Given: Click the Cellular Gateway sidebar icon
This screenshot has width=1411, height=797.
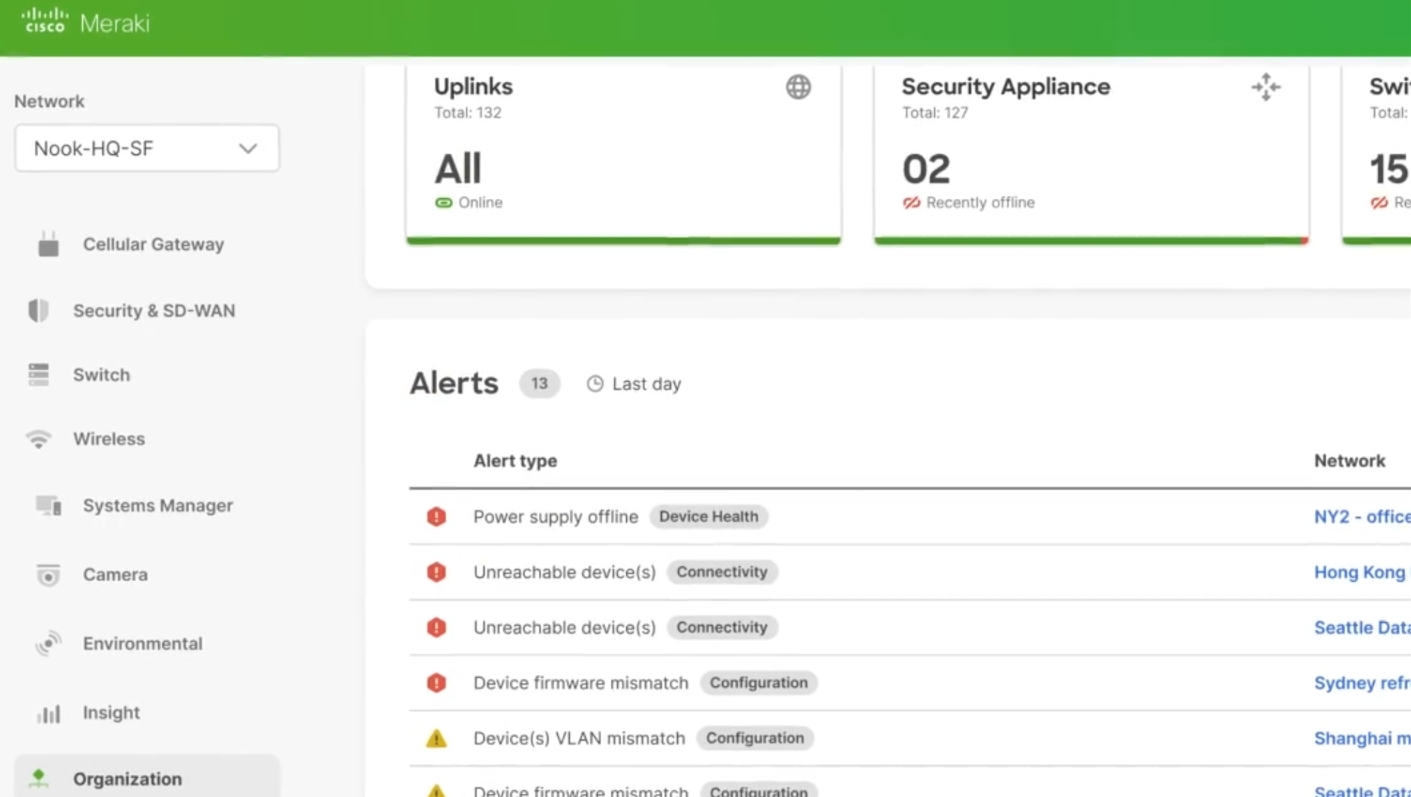Looking at the screenshot, I should (48, 244).
